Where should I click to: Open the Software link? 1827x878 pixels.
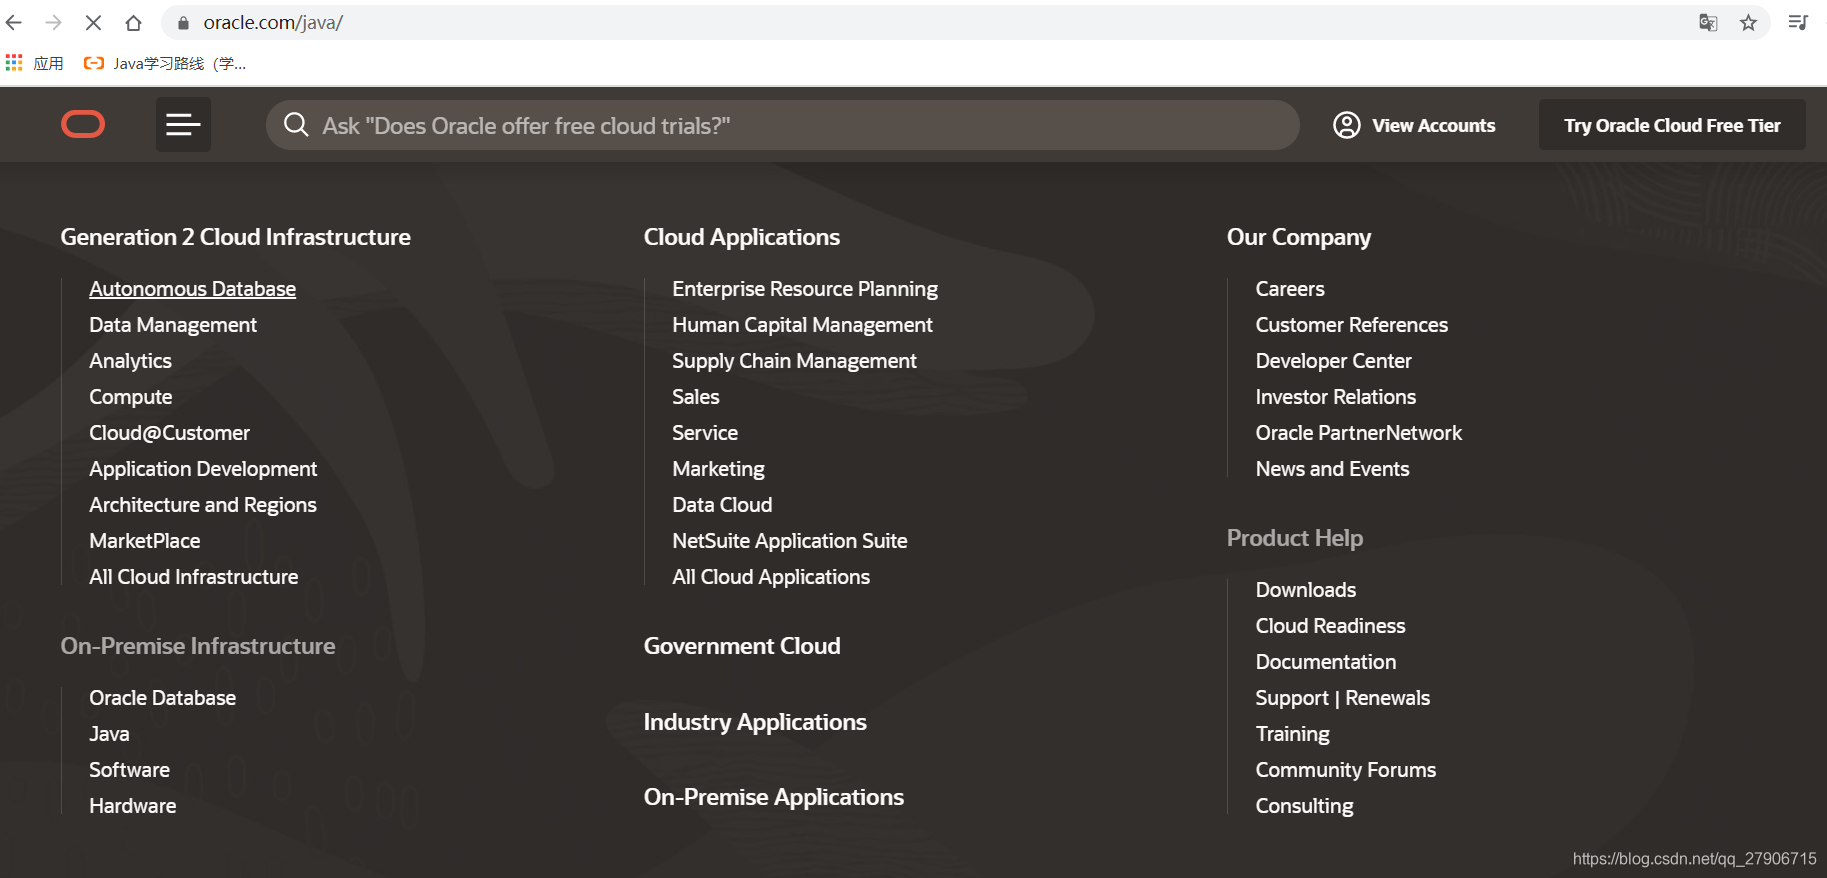click(x=129, y=770)
